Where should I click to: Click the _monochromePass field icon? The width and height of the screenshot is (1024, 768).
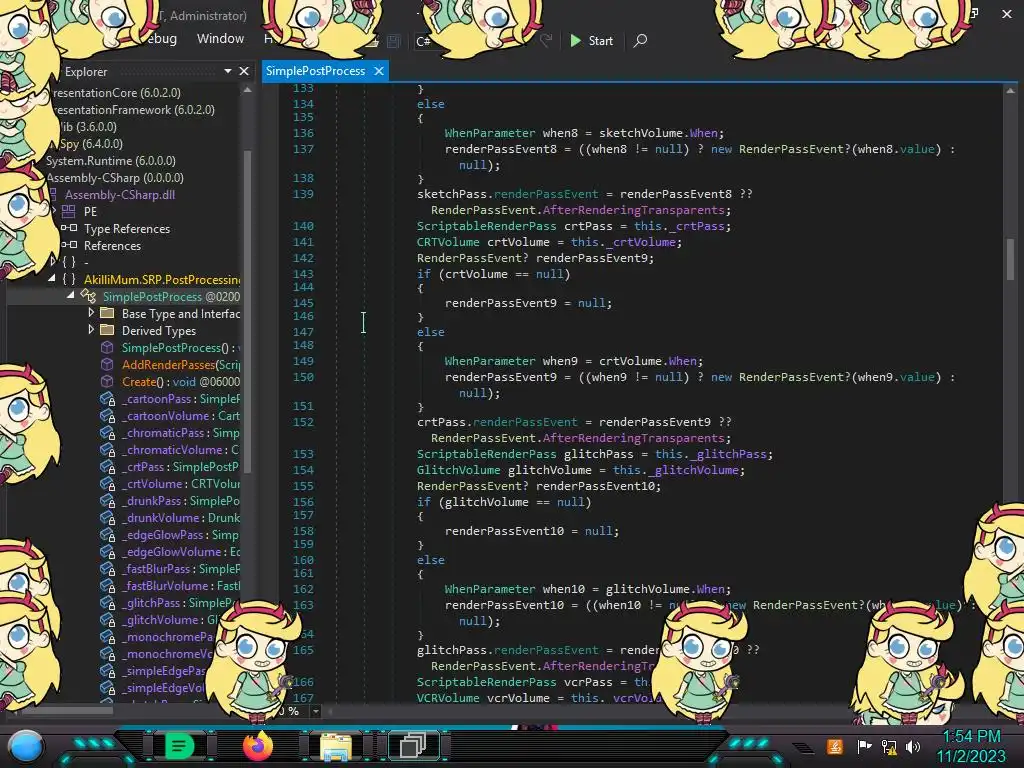click(107, 636)
